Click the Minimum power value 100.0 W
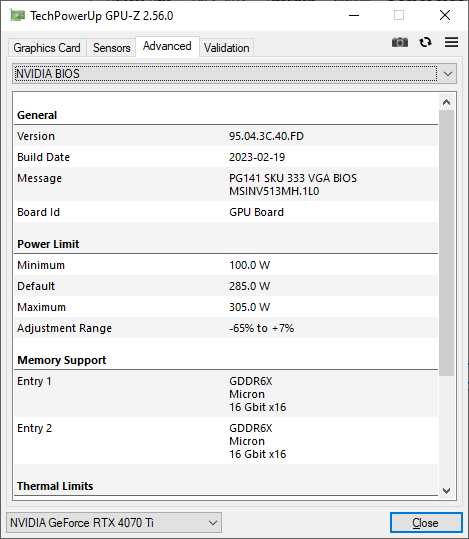Image resolution: width=469 pixels, height=539 pixels. 250,265
